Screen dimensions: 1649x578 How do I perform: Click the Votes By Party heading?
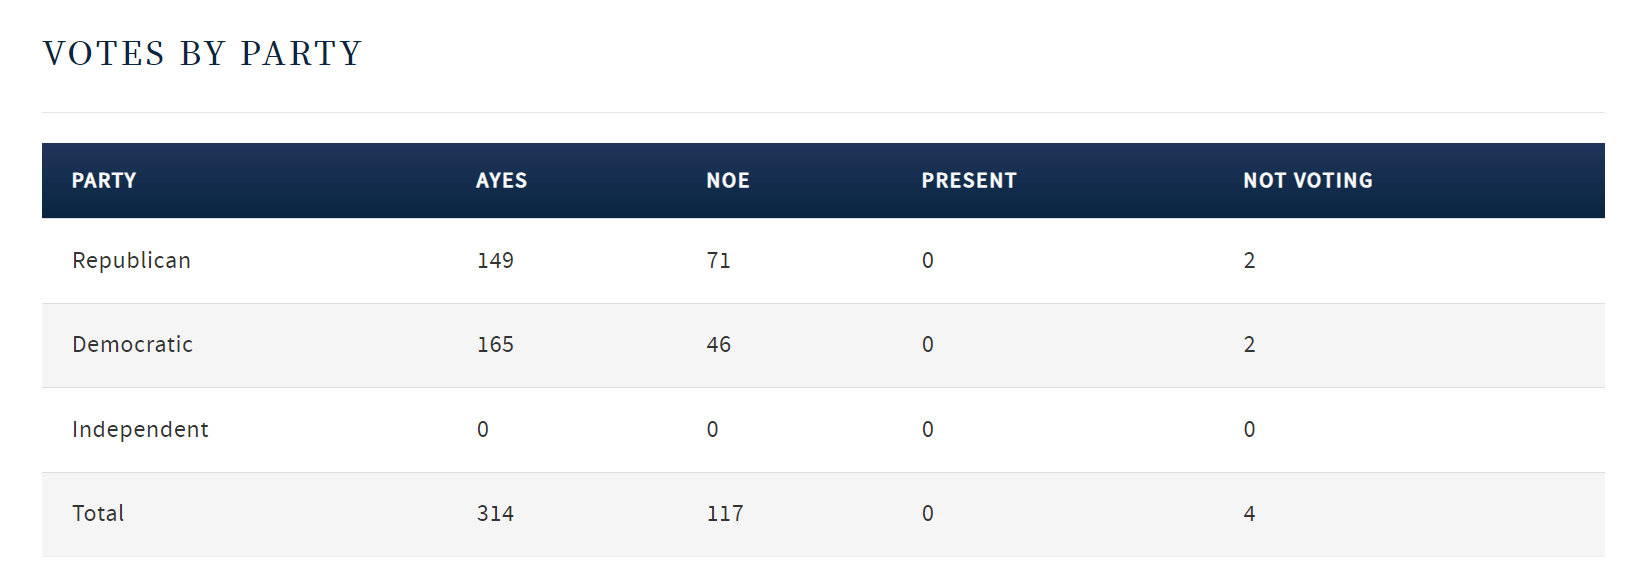pyautogui.click(x=202, y=53)
